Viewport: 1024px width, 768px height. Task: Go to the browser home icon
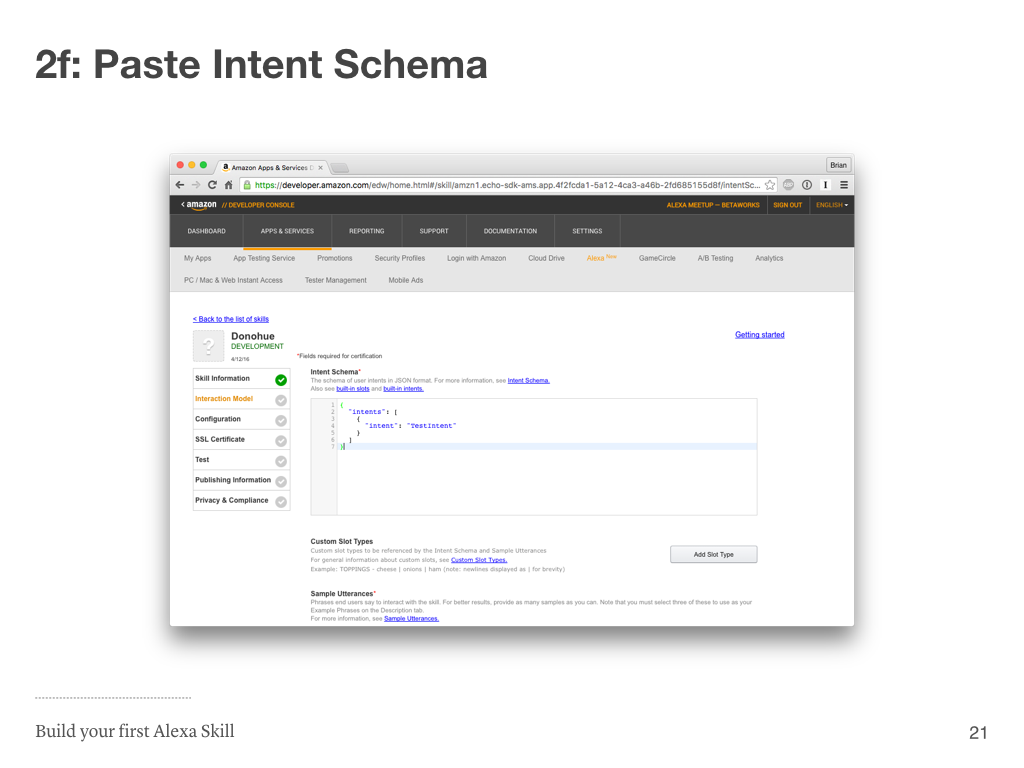[x=228, y=185]
